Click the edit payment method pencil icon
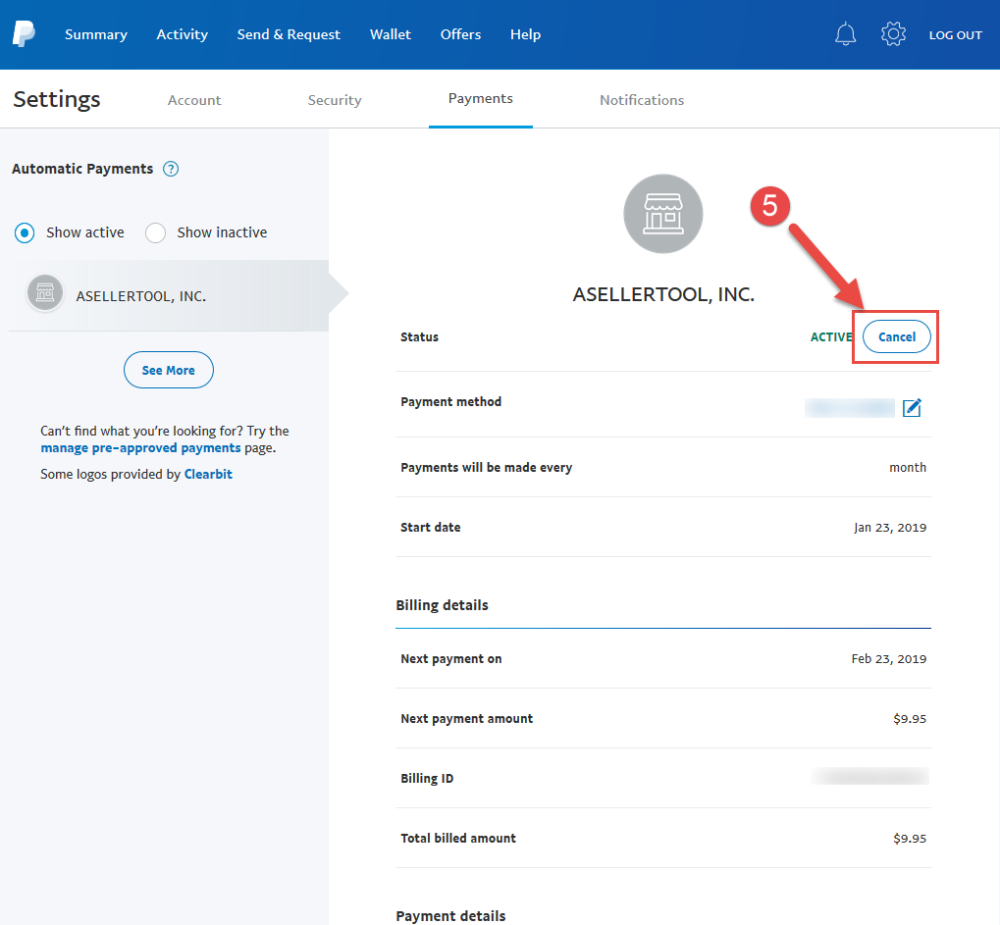 coord(912,407)
